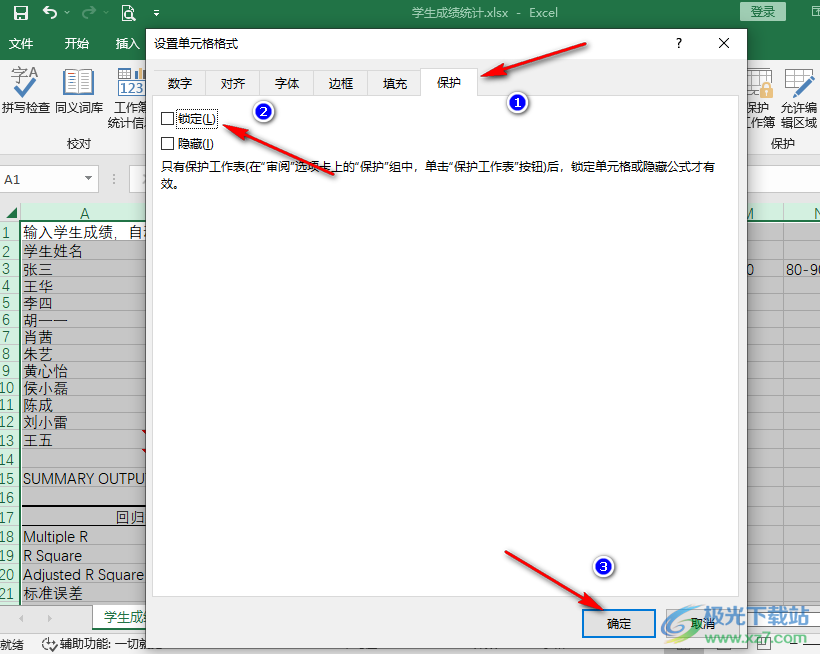Click the 登录 (Sign in) button

pyautogui.click(x=763, y=12)
